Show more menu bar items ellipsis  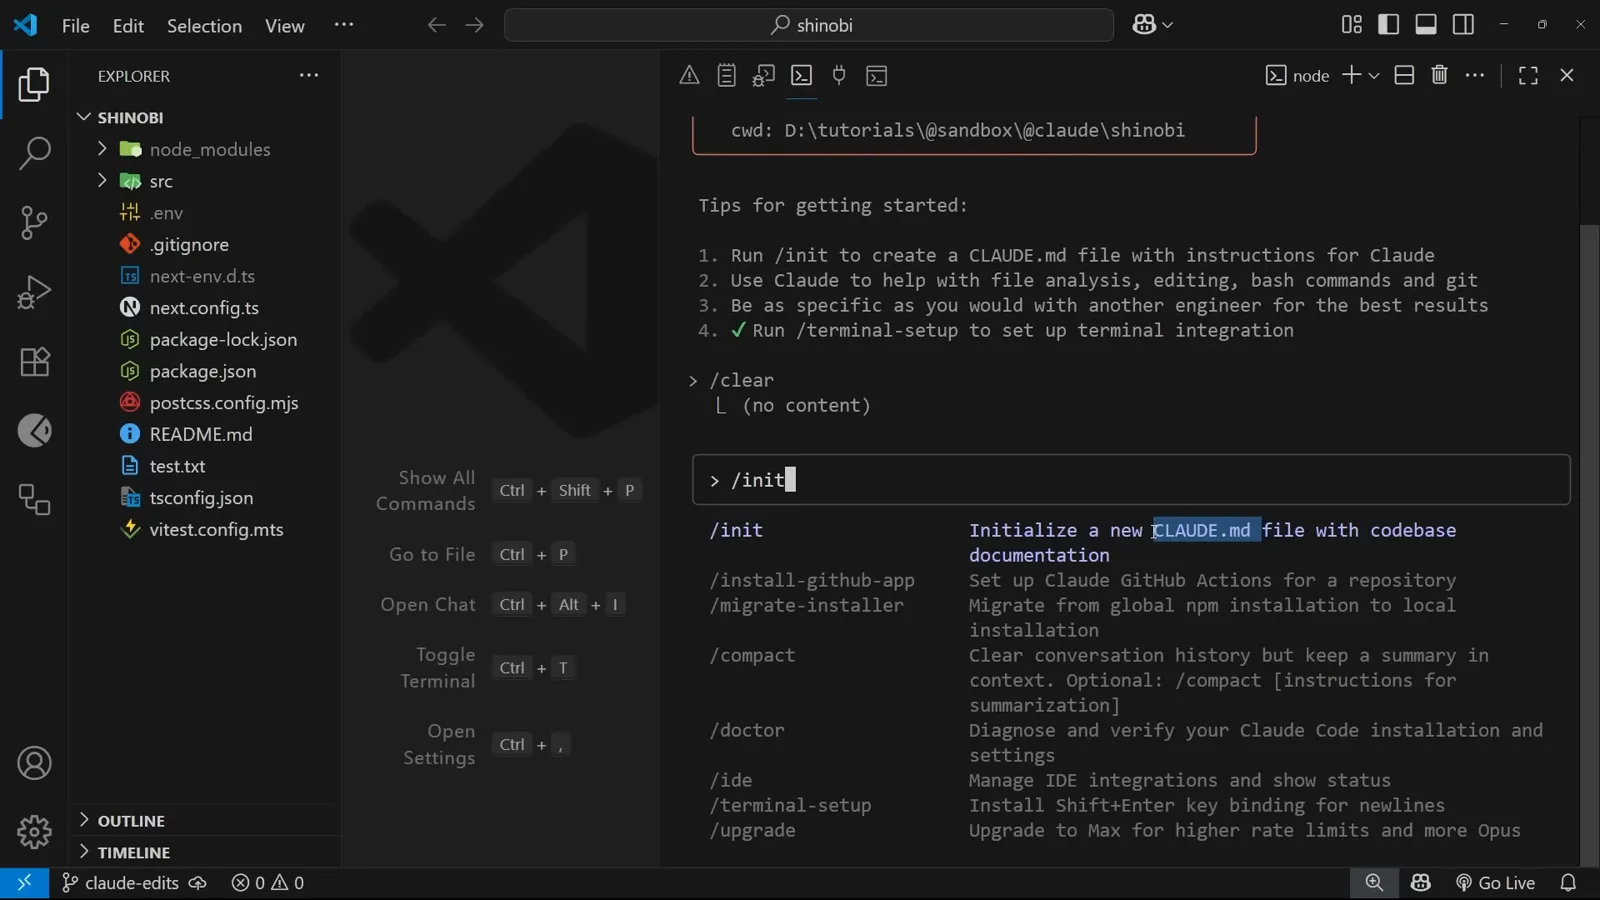(x=344, y=25)
